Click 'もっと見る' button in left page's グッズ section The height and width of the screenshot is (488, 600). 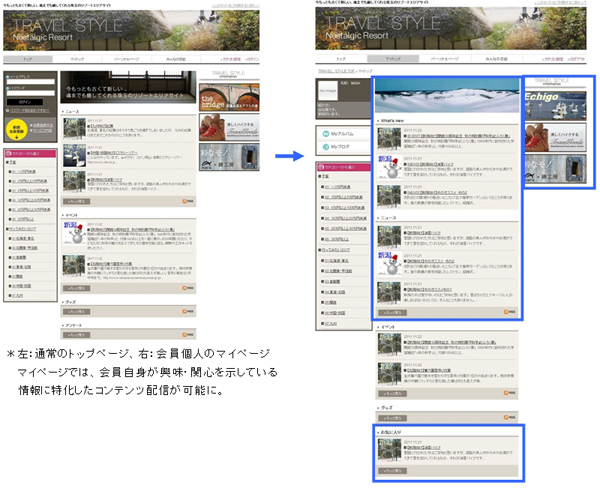[x=77, y=312]
